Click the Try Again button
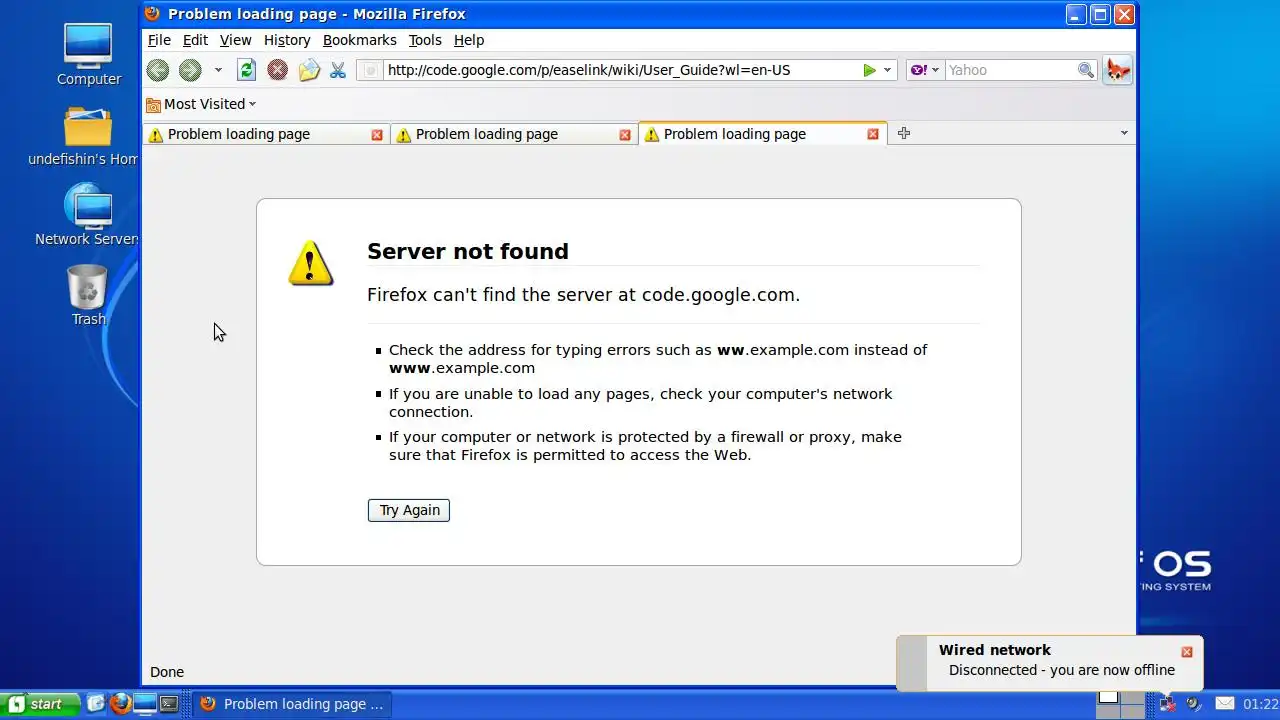The height and width of the screenshot is (720, 1280). click(x=409, y=510)
